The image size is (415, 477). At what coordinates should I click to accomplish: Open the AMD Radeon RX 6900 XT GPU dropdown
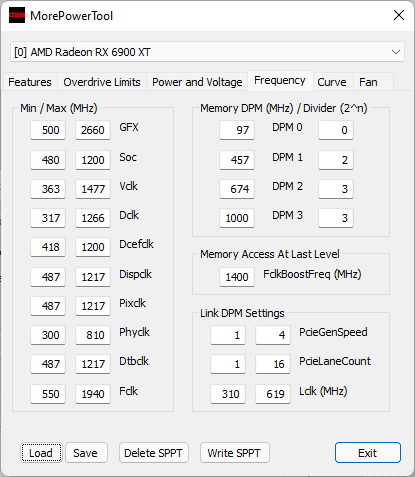pos(207,52)
